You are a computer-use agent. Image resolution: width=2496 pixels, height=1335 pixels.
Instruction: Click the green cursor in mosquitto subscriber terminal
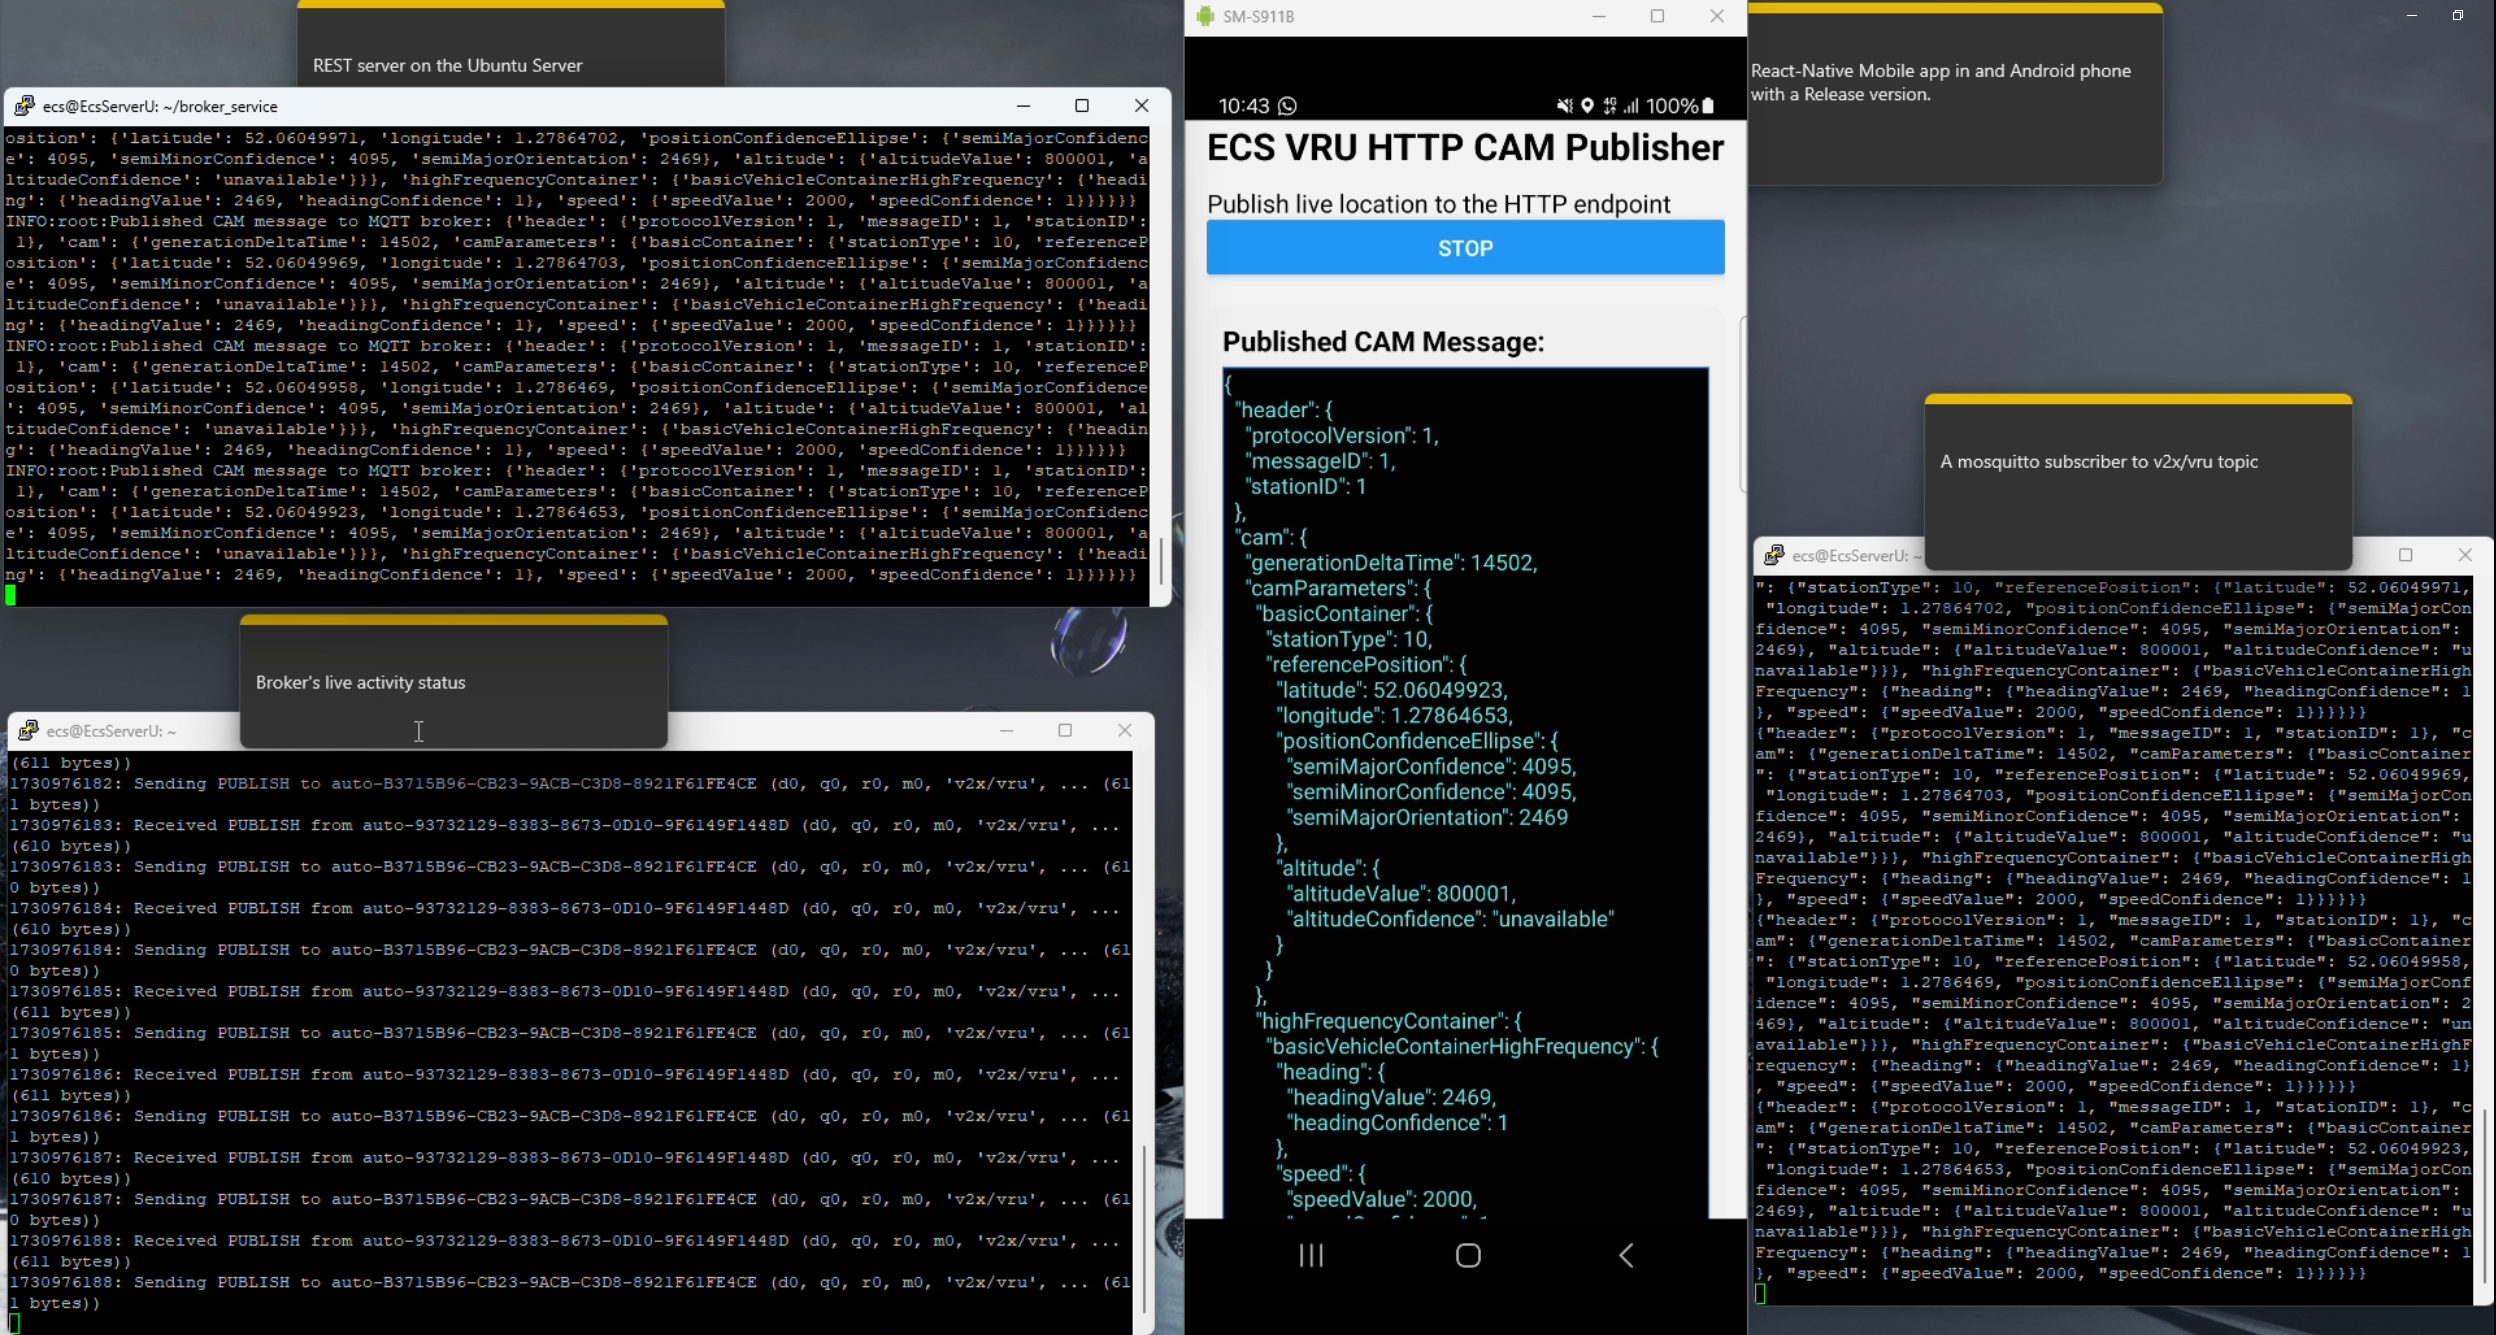coord(1760,1294)
